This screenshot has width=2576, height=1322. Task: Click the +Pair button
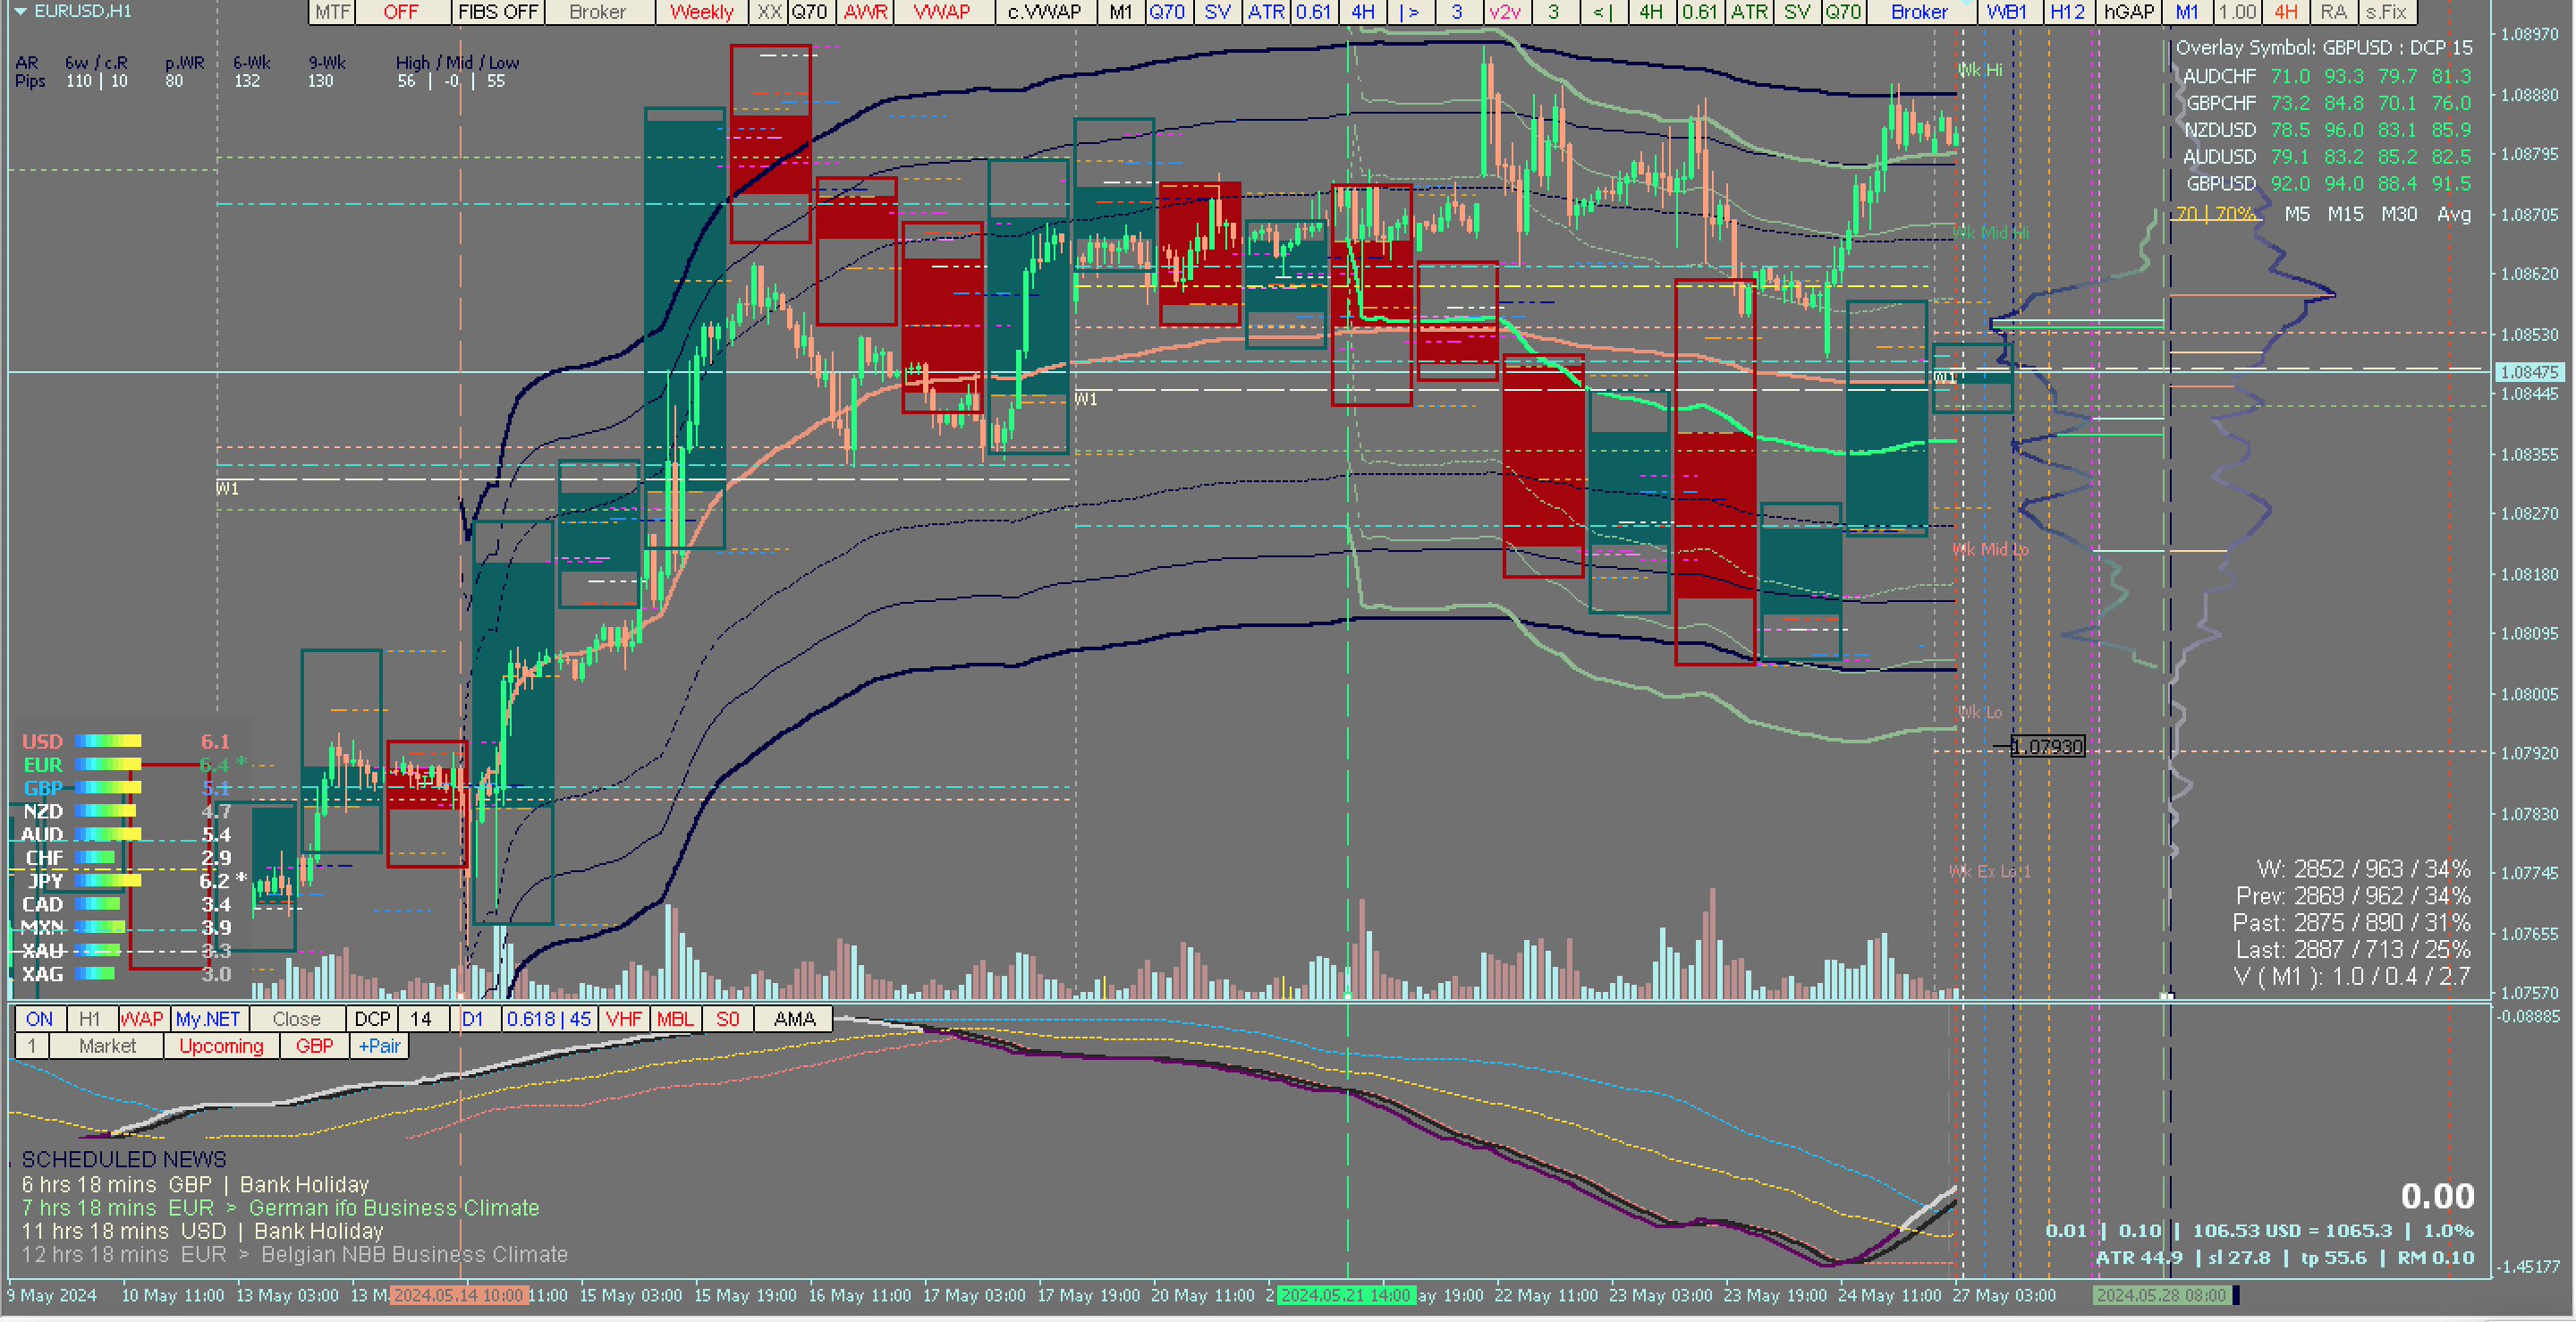click(379, 1046)
